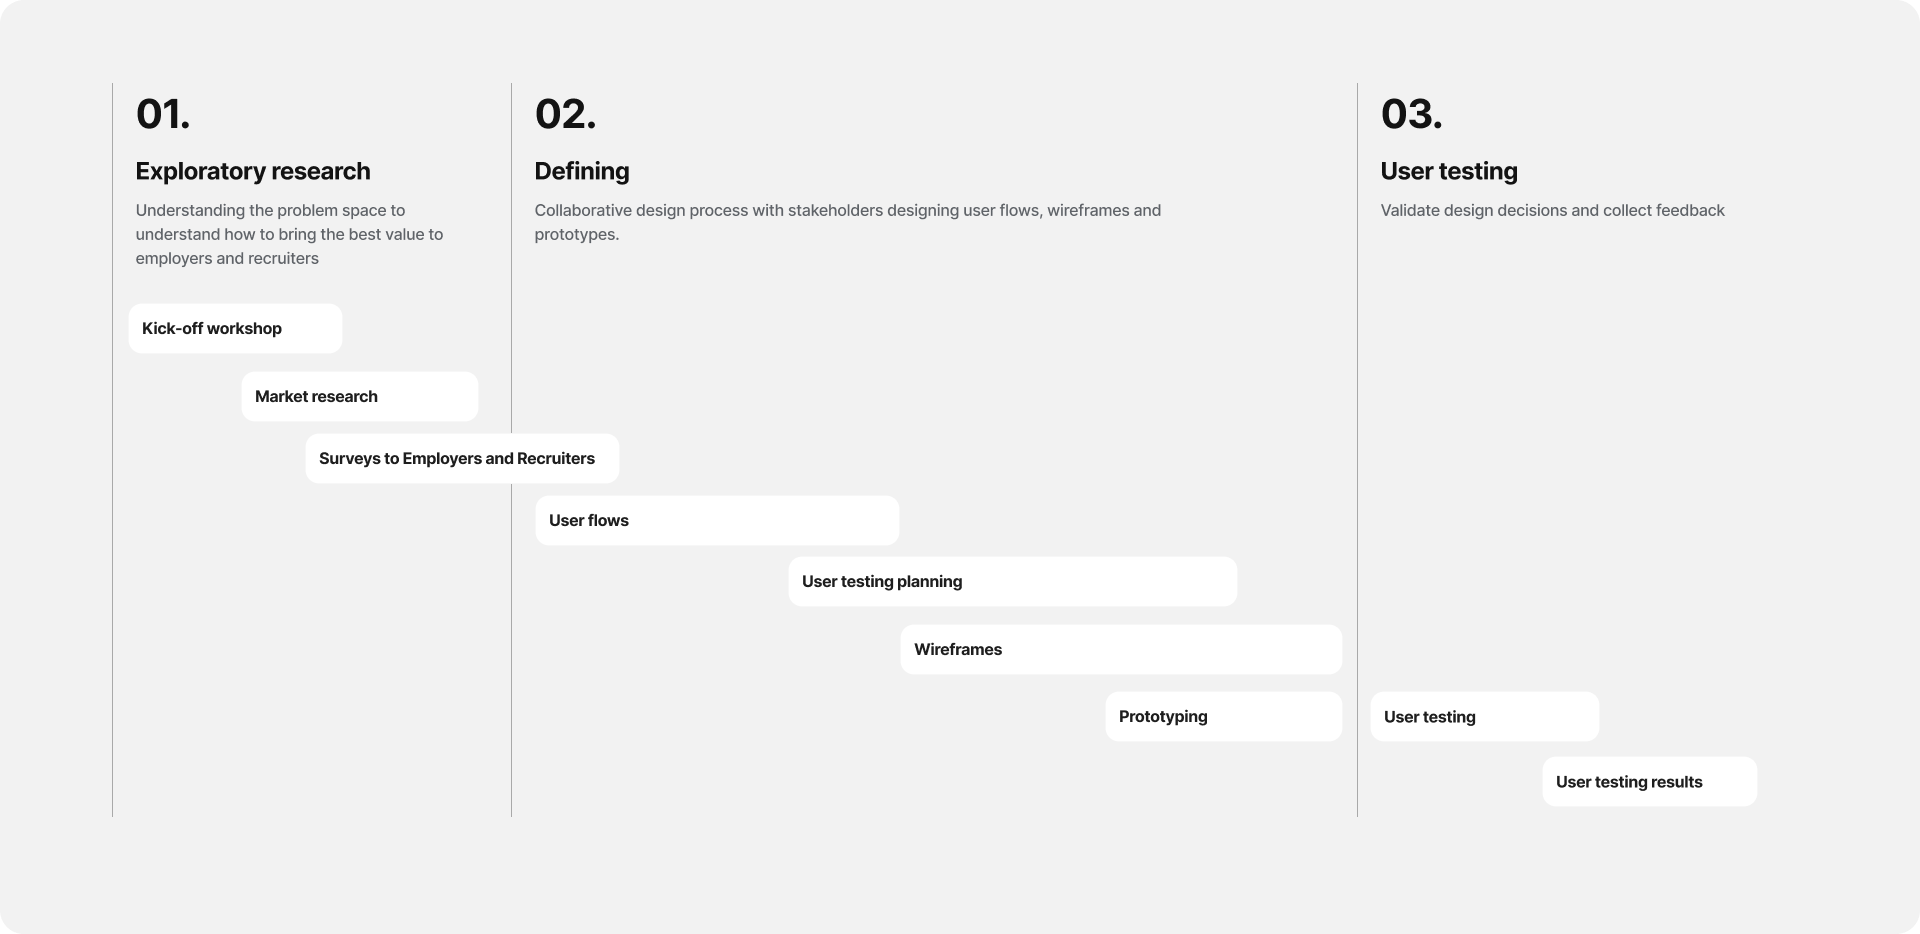
Task: Click the User testing phase heading
Action: point(1449,171)
